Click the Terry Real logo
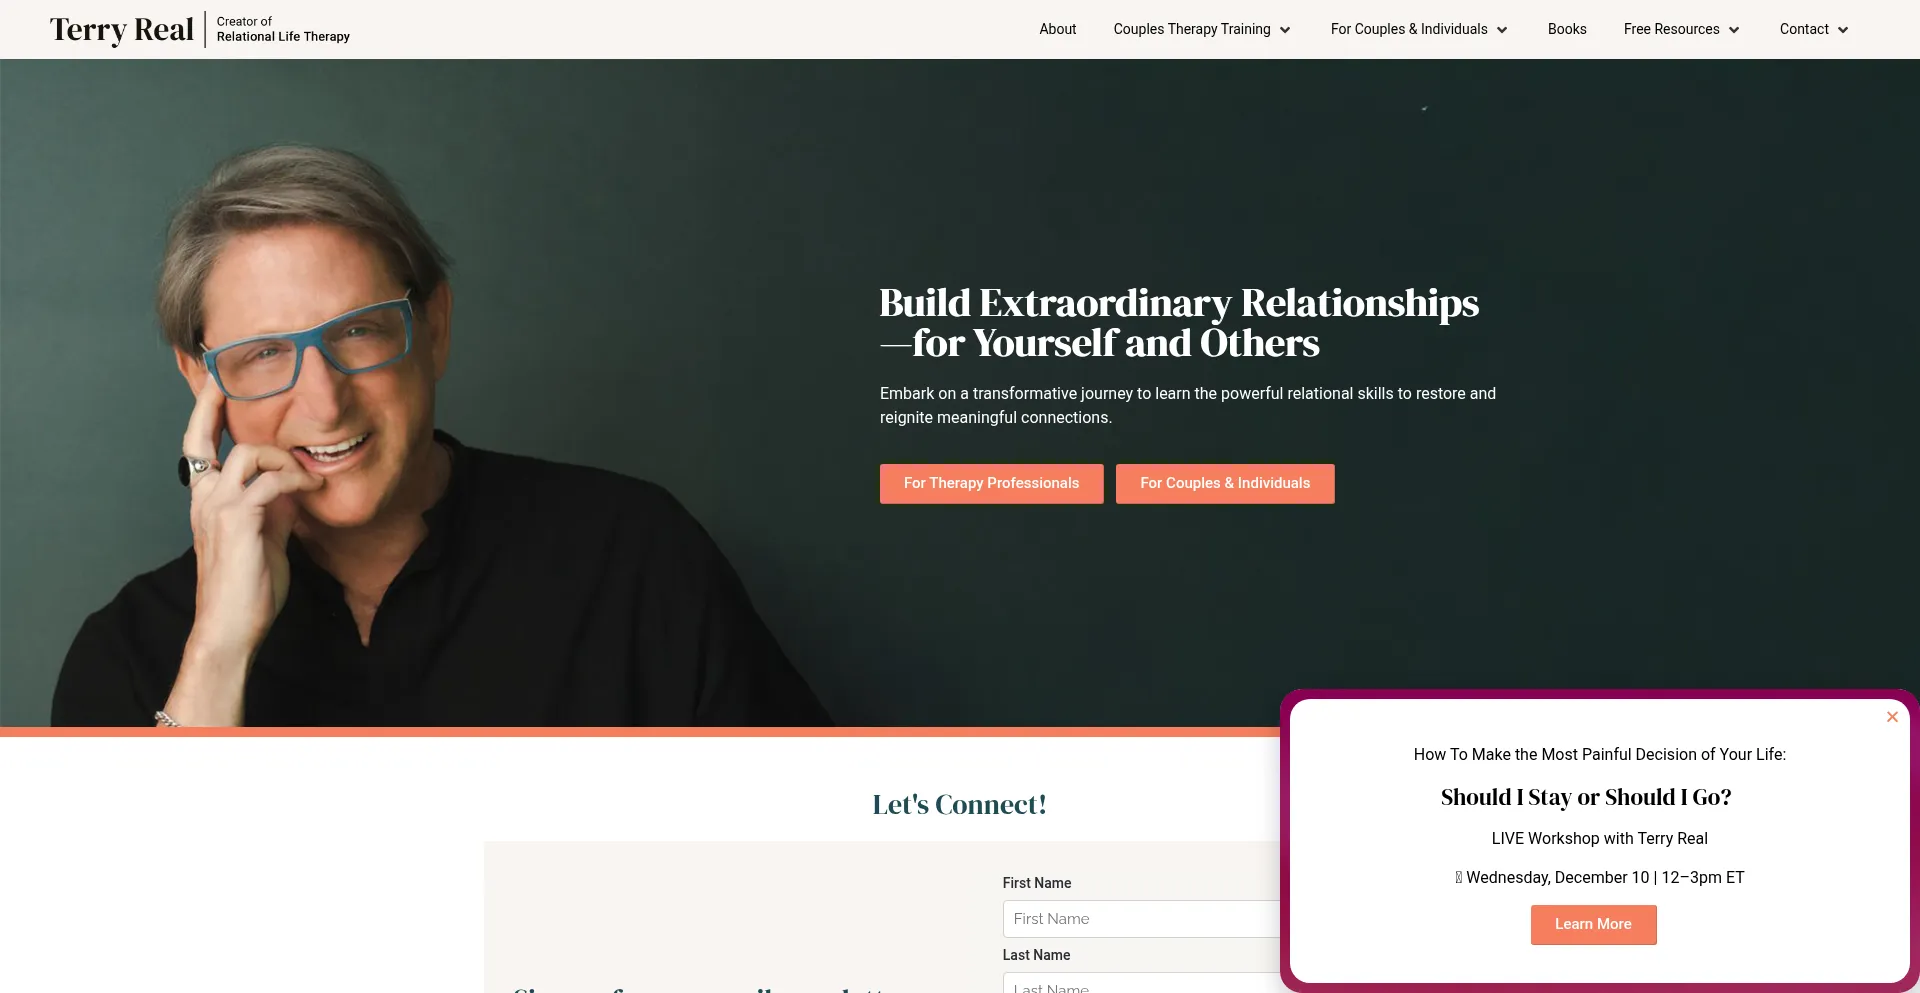The width and height of the screenshot is (1920, 993). coord(122,30)
